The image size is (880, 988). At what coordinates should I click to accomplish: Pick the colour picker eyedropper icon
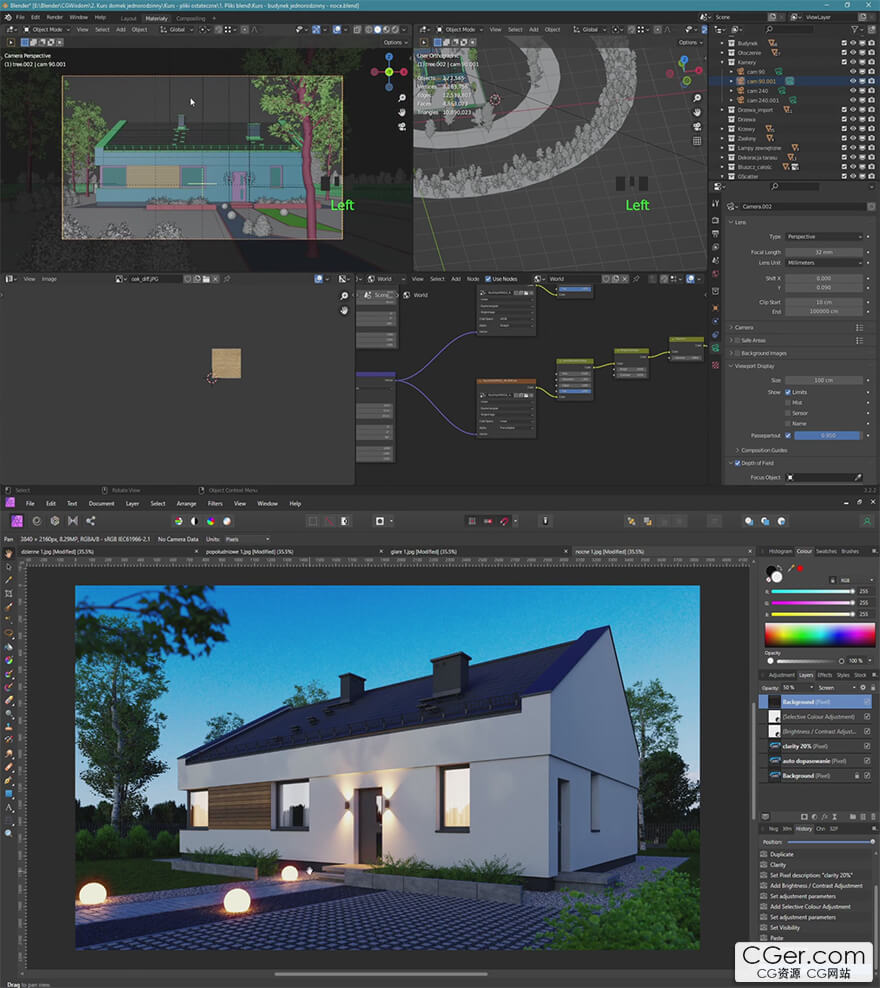point(790,568)
